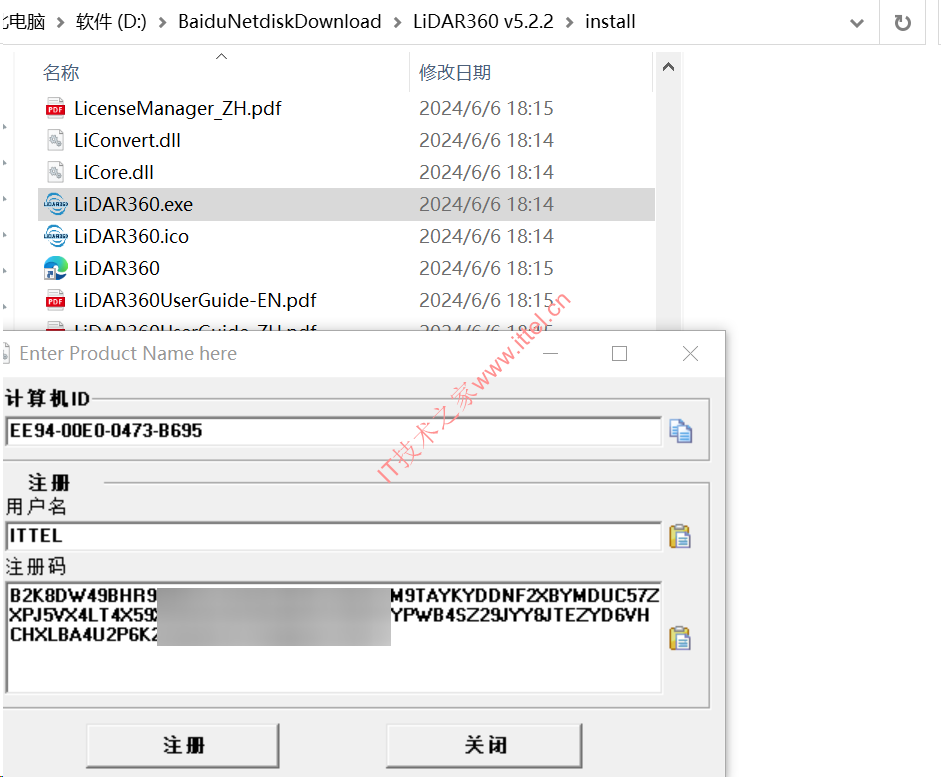This screenshot has height=777, width=941.
Task: Select the file LicenseManager_ZH.pdf
Action: point(178,109)
